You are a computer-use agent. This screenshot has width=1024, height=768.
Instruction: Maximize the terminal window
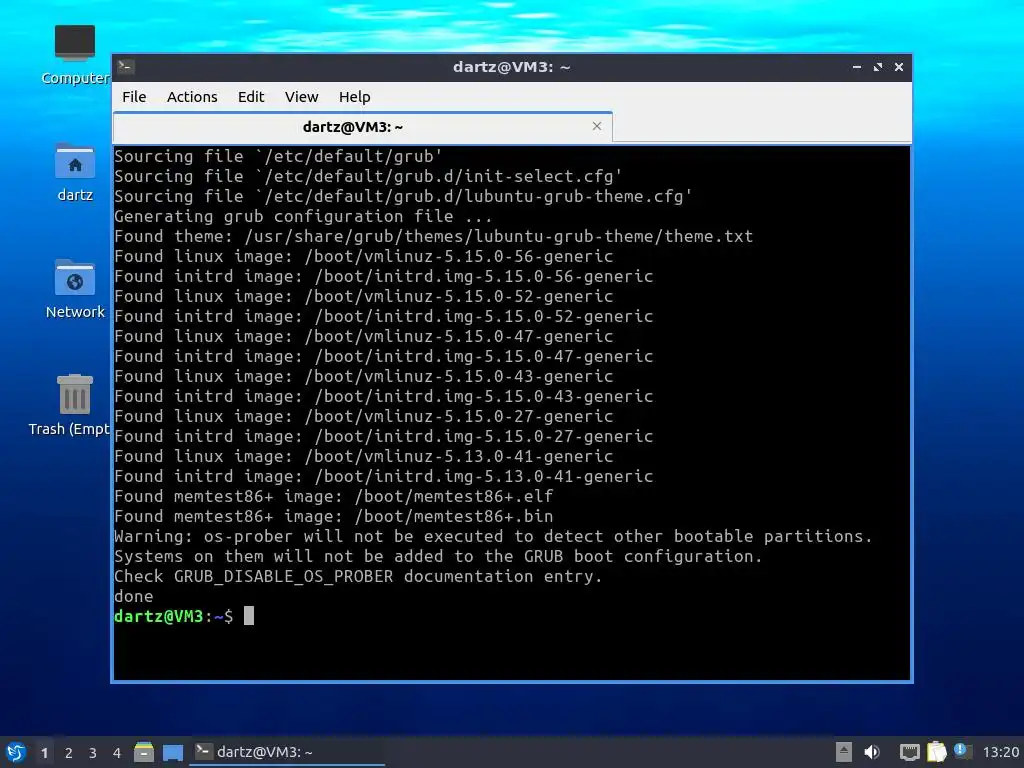[x=878, y=67]
